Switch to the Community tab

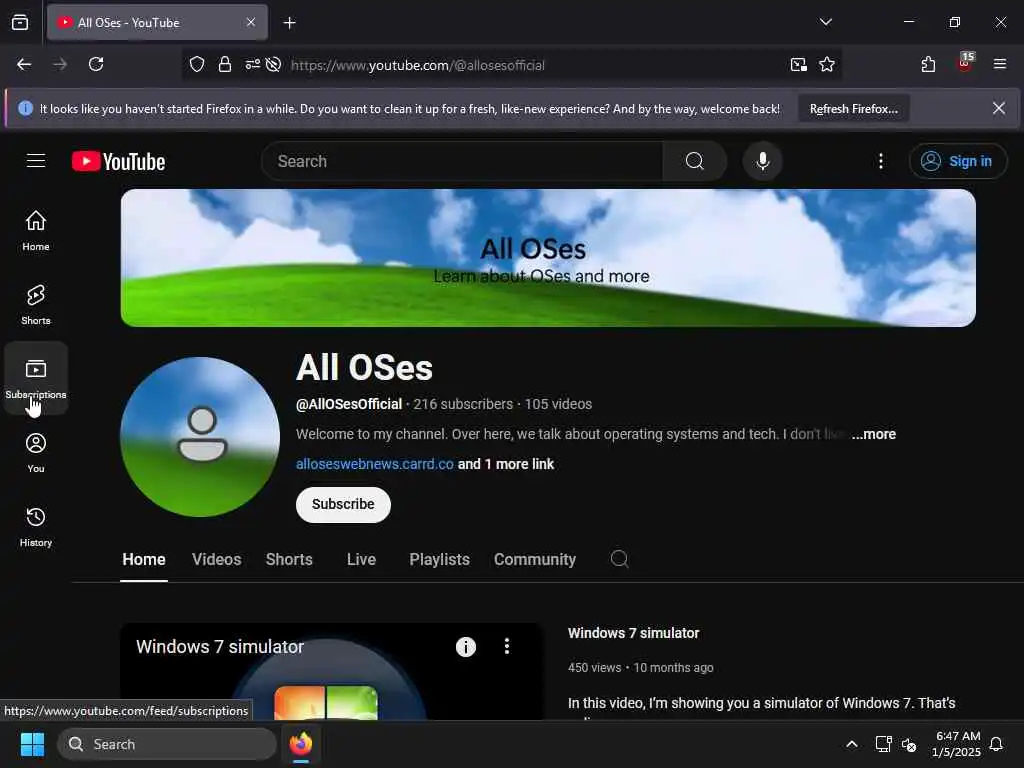click(534, 560)
